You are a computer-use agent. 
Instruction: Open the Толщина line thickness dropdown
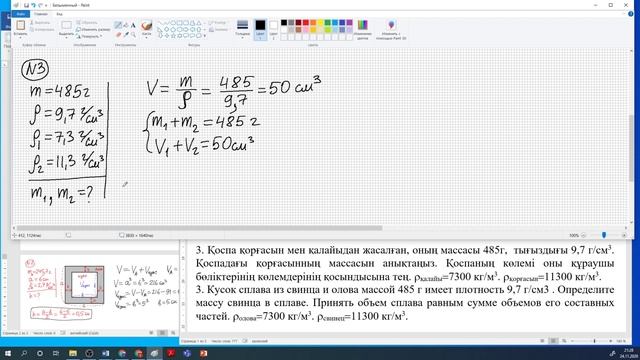242,29
